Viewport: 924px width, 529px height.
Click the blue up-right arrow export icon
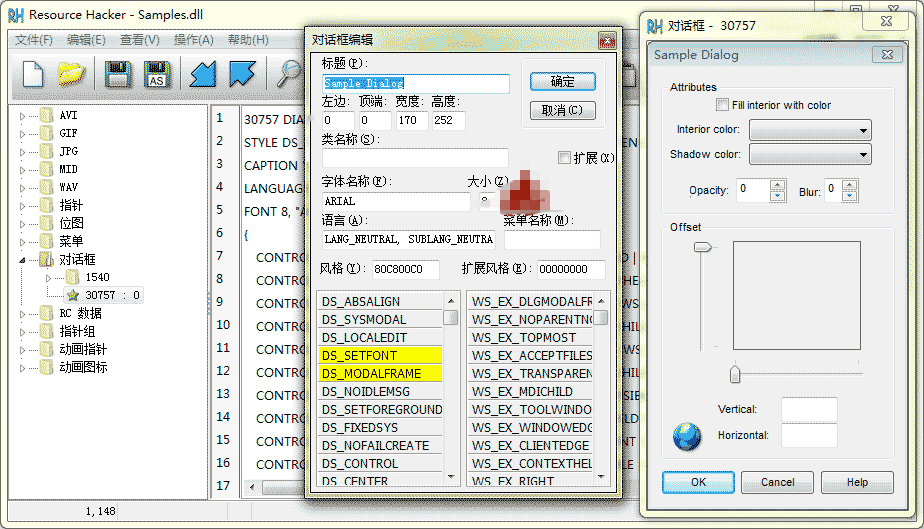point(242,74)
